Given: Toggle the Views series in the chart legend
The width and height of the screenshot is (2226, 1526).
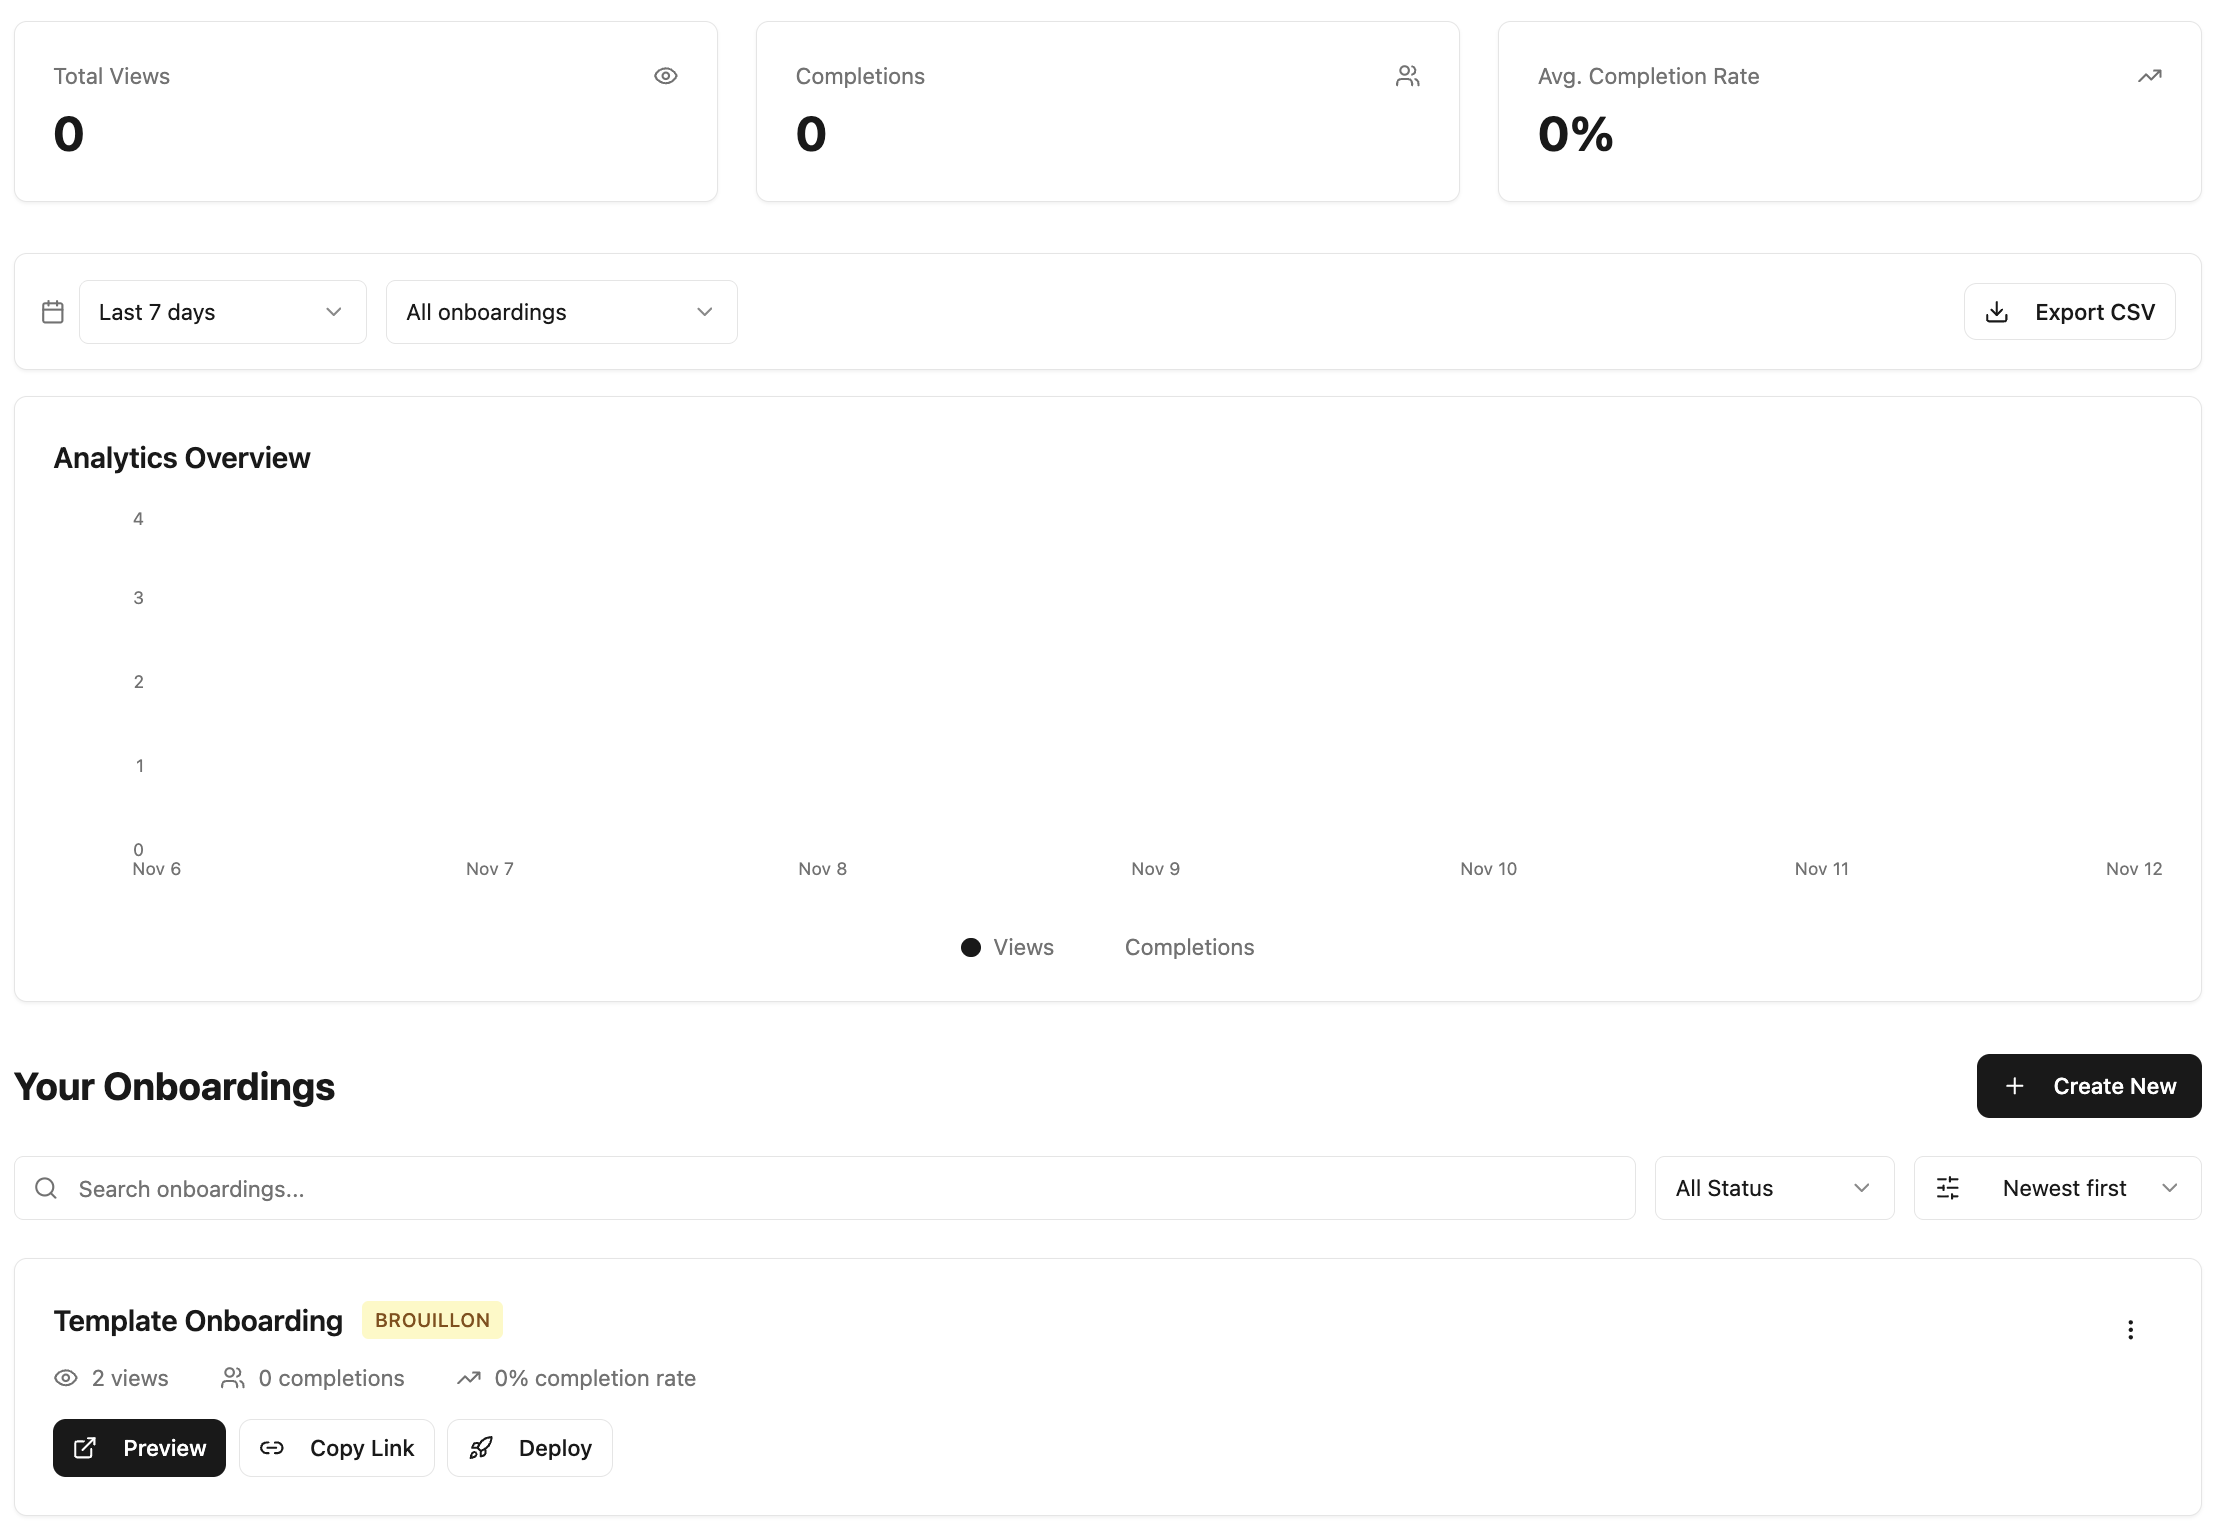Looking at the screenshot, I should (1006, 947).
